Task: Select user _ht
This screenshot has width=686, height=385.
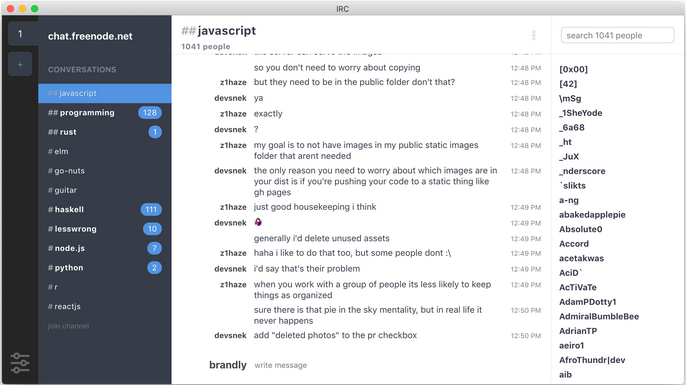Action: (565, 142)
